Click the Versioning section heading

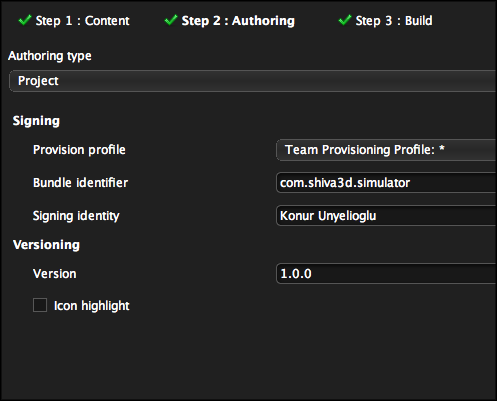pos(46,245)
